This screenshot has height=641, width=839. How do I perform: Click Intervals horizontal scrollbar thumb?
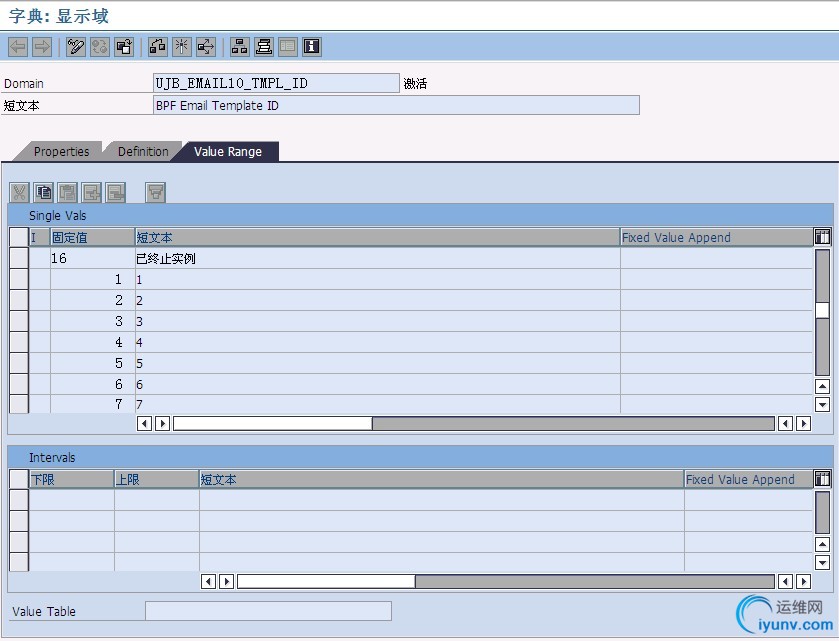pyautogui.click(x=326, y=581)
